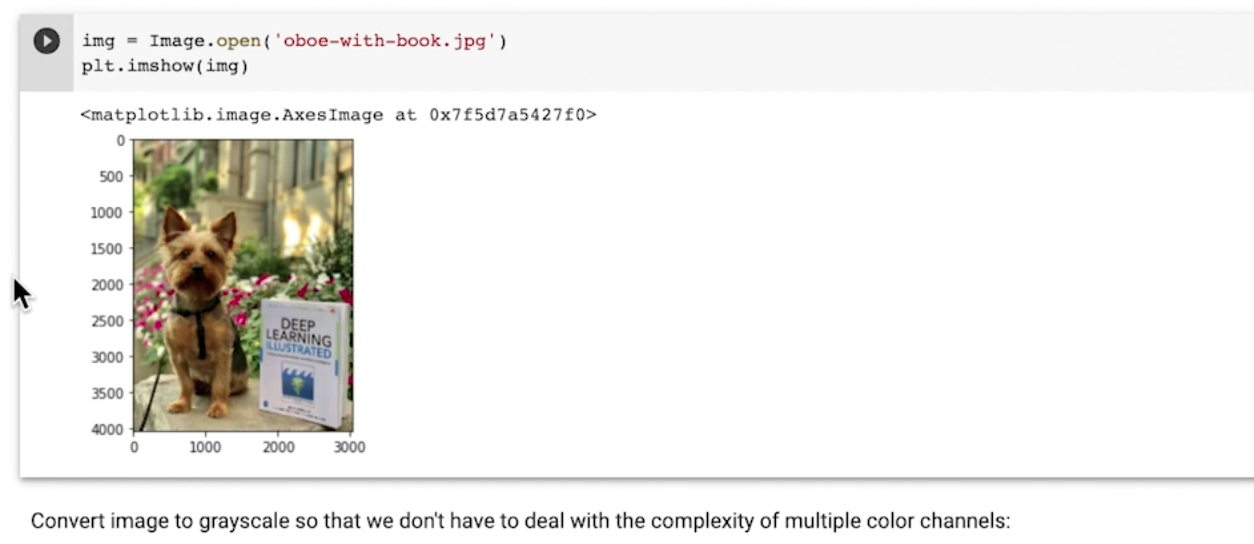Click the word Image in the code
This screenshot has height=544, width=1254.
[175, 42]
